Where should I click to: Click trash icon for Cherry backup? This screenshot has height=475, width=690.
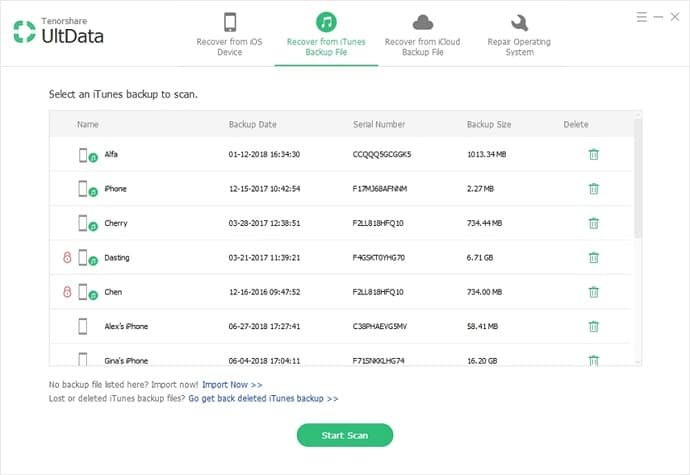594,223
